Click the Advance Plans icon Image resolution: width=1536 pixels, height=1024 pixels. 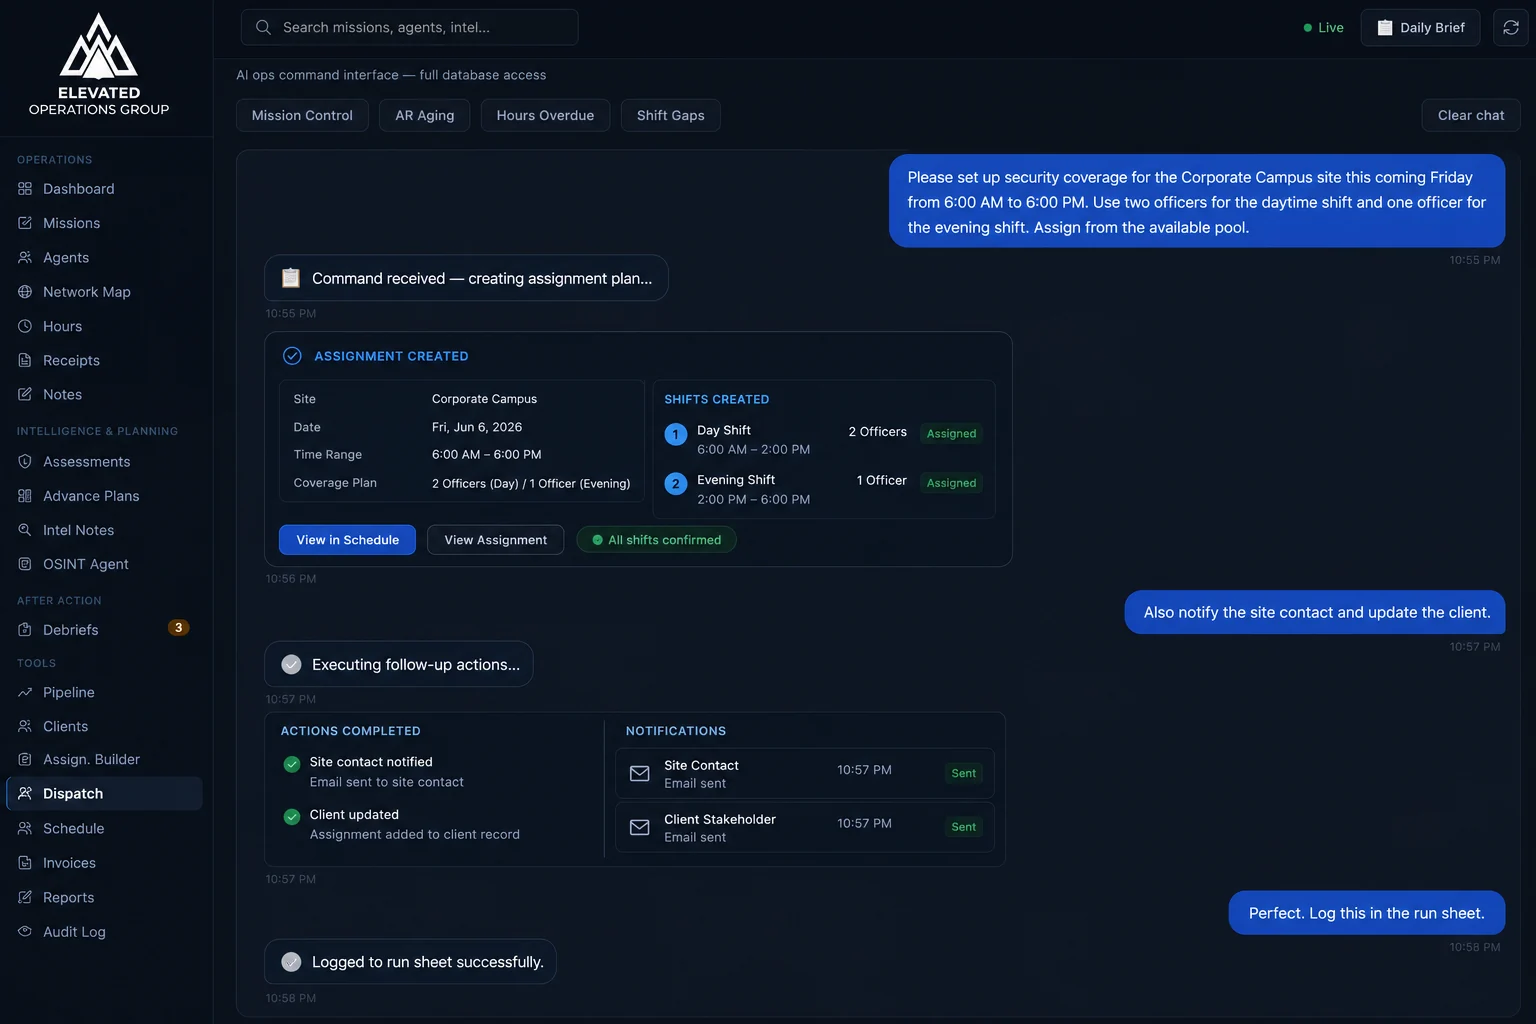[x=25, y=495]
